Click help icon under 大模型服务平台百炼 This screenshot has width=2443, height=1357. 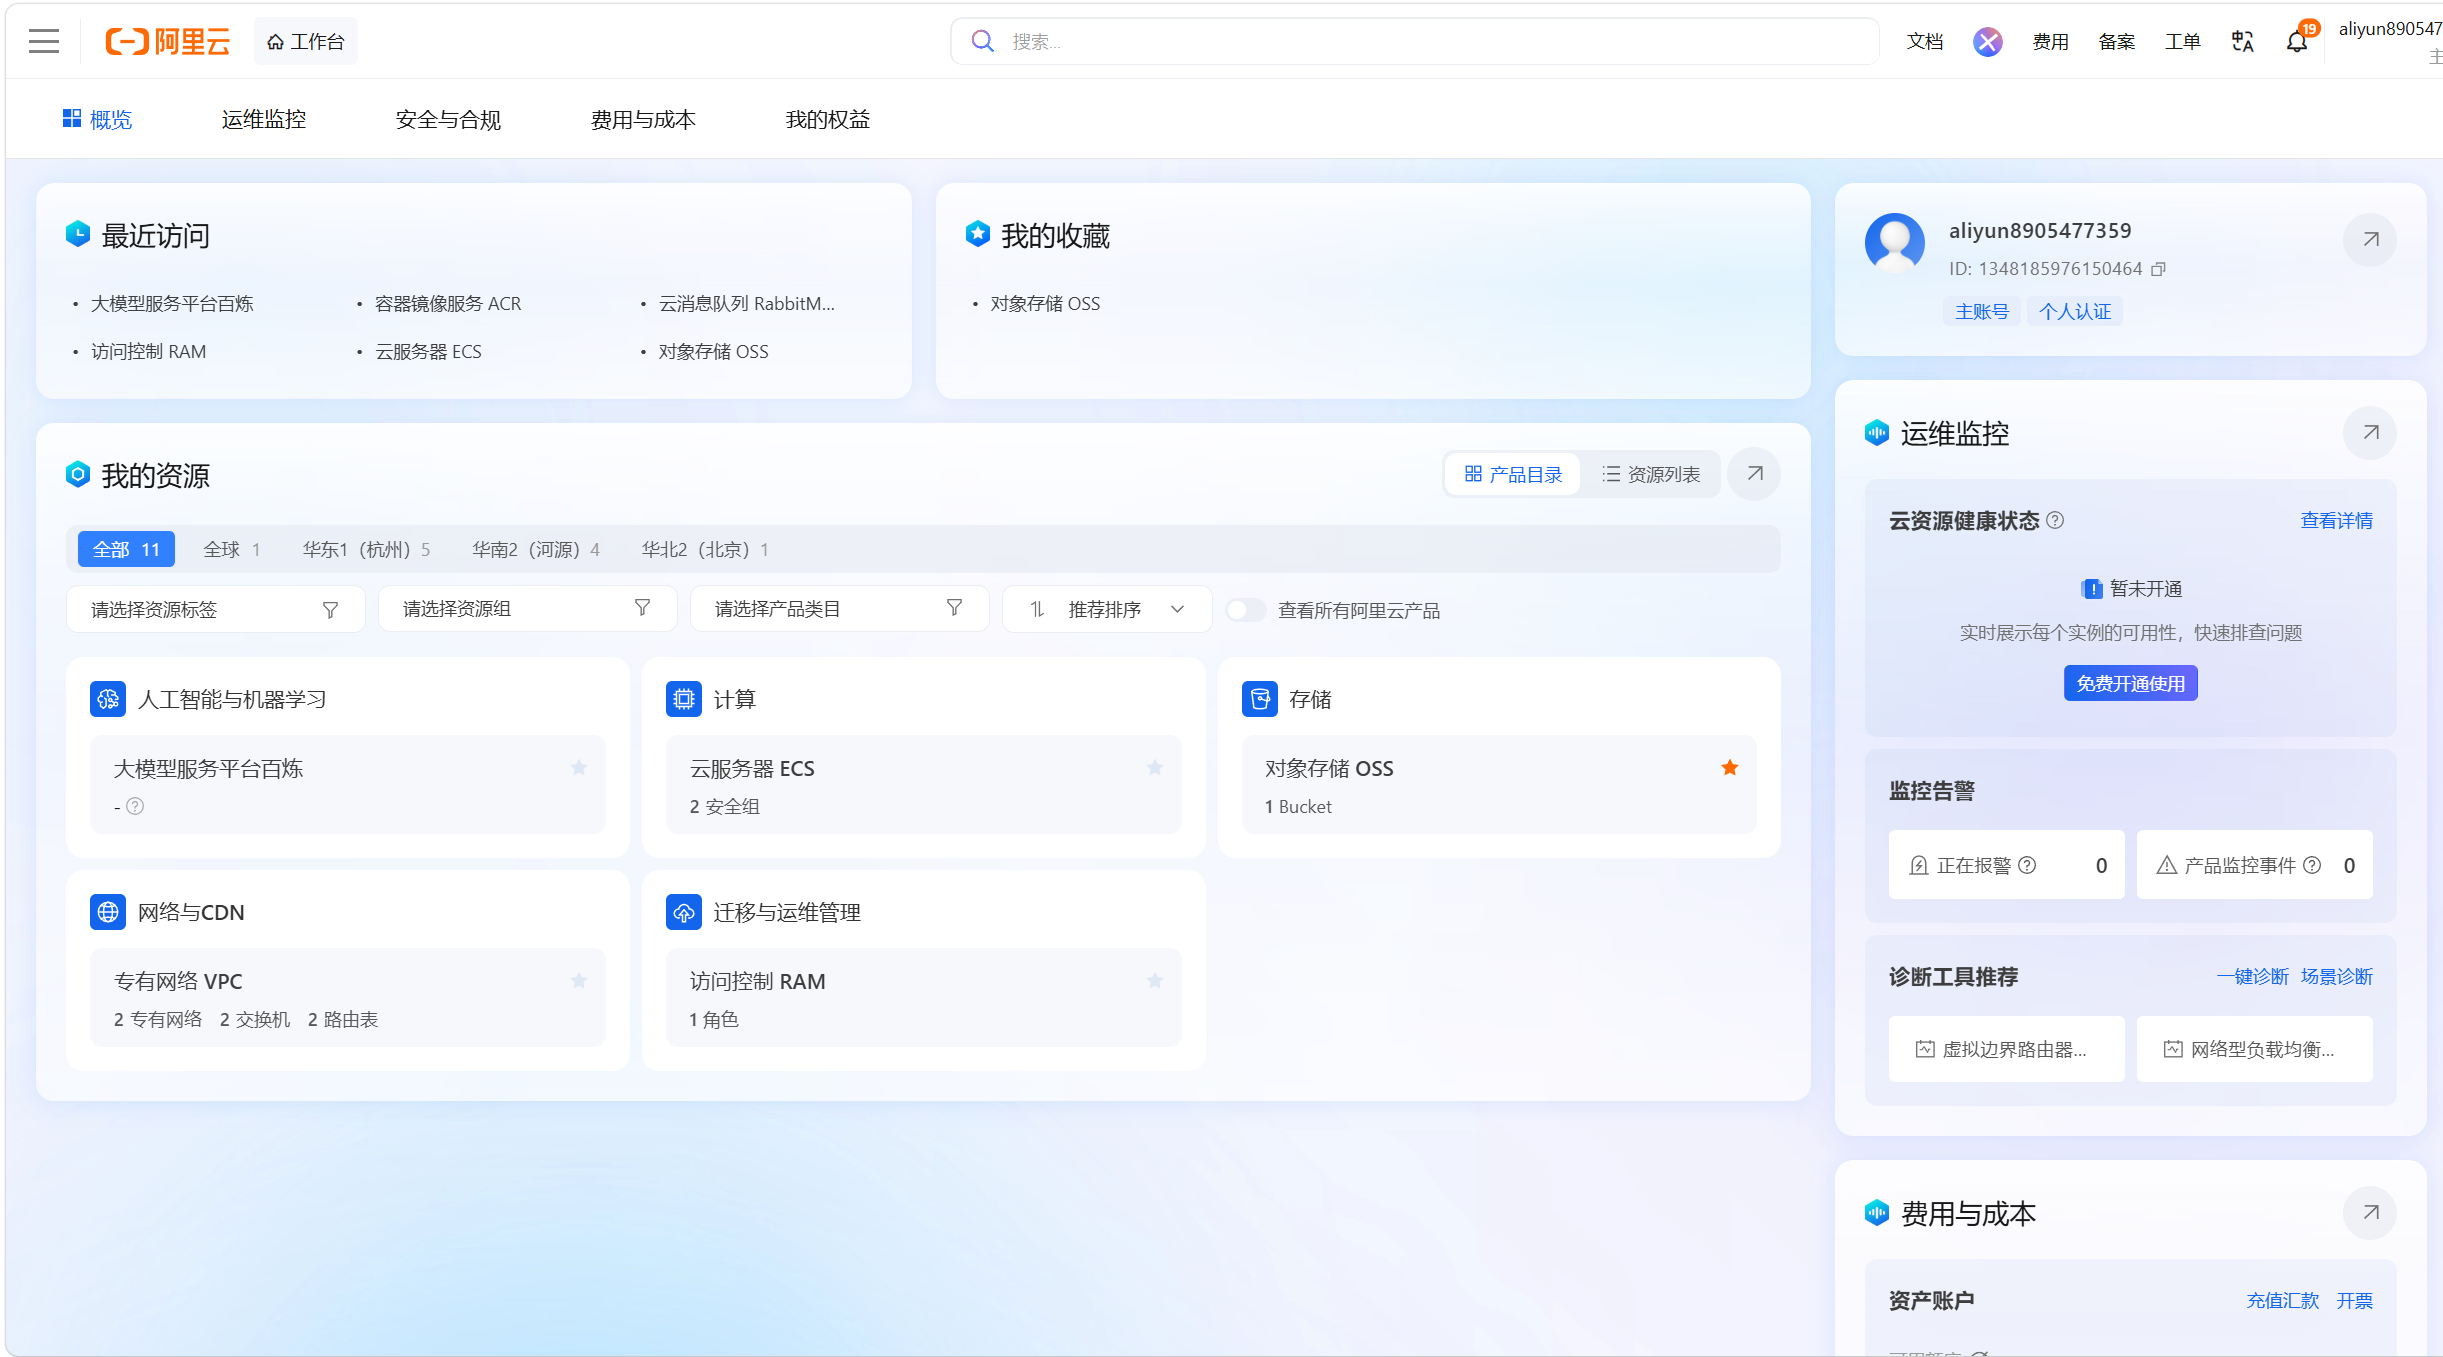tap(135, 806)
